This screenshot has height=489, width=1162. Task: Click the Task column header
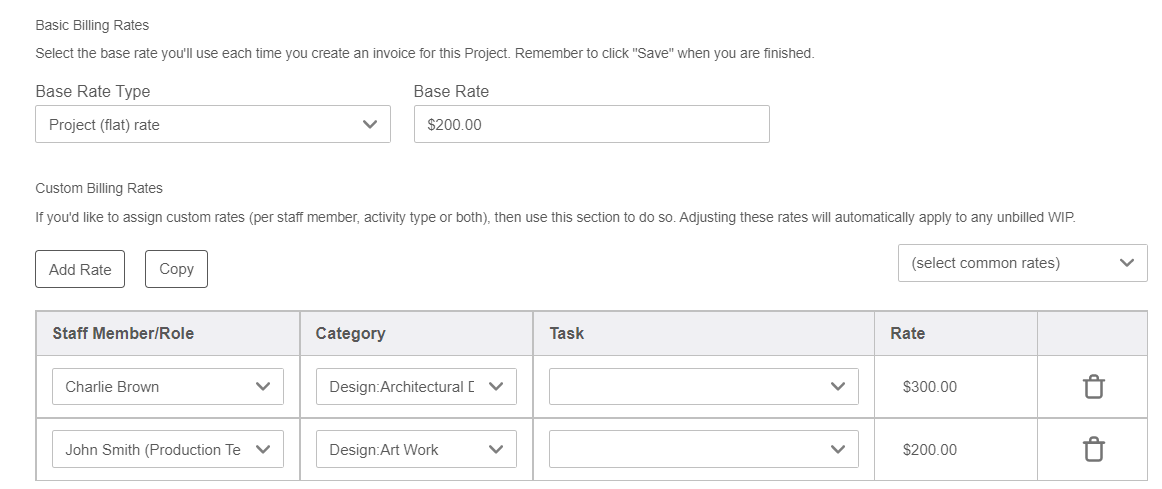click(567, 333)
